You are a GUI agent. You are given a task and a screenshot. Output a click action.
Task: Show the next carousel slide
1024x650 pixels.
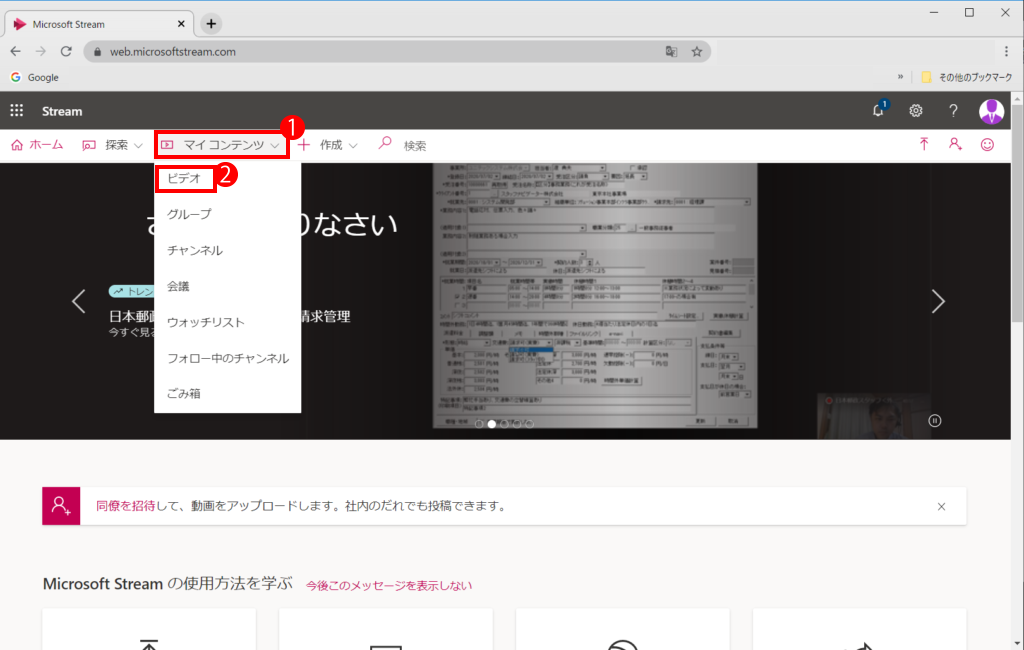click(938, 301)
